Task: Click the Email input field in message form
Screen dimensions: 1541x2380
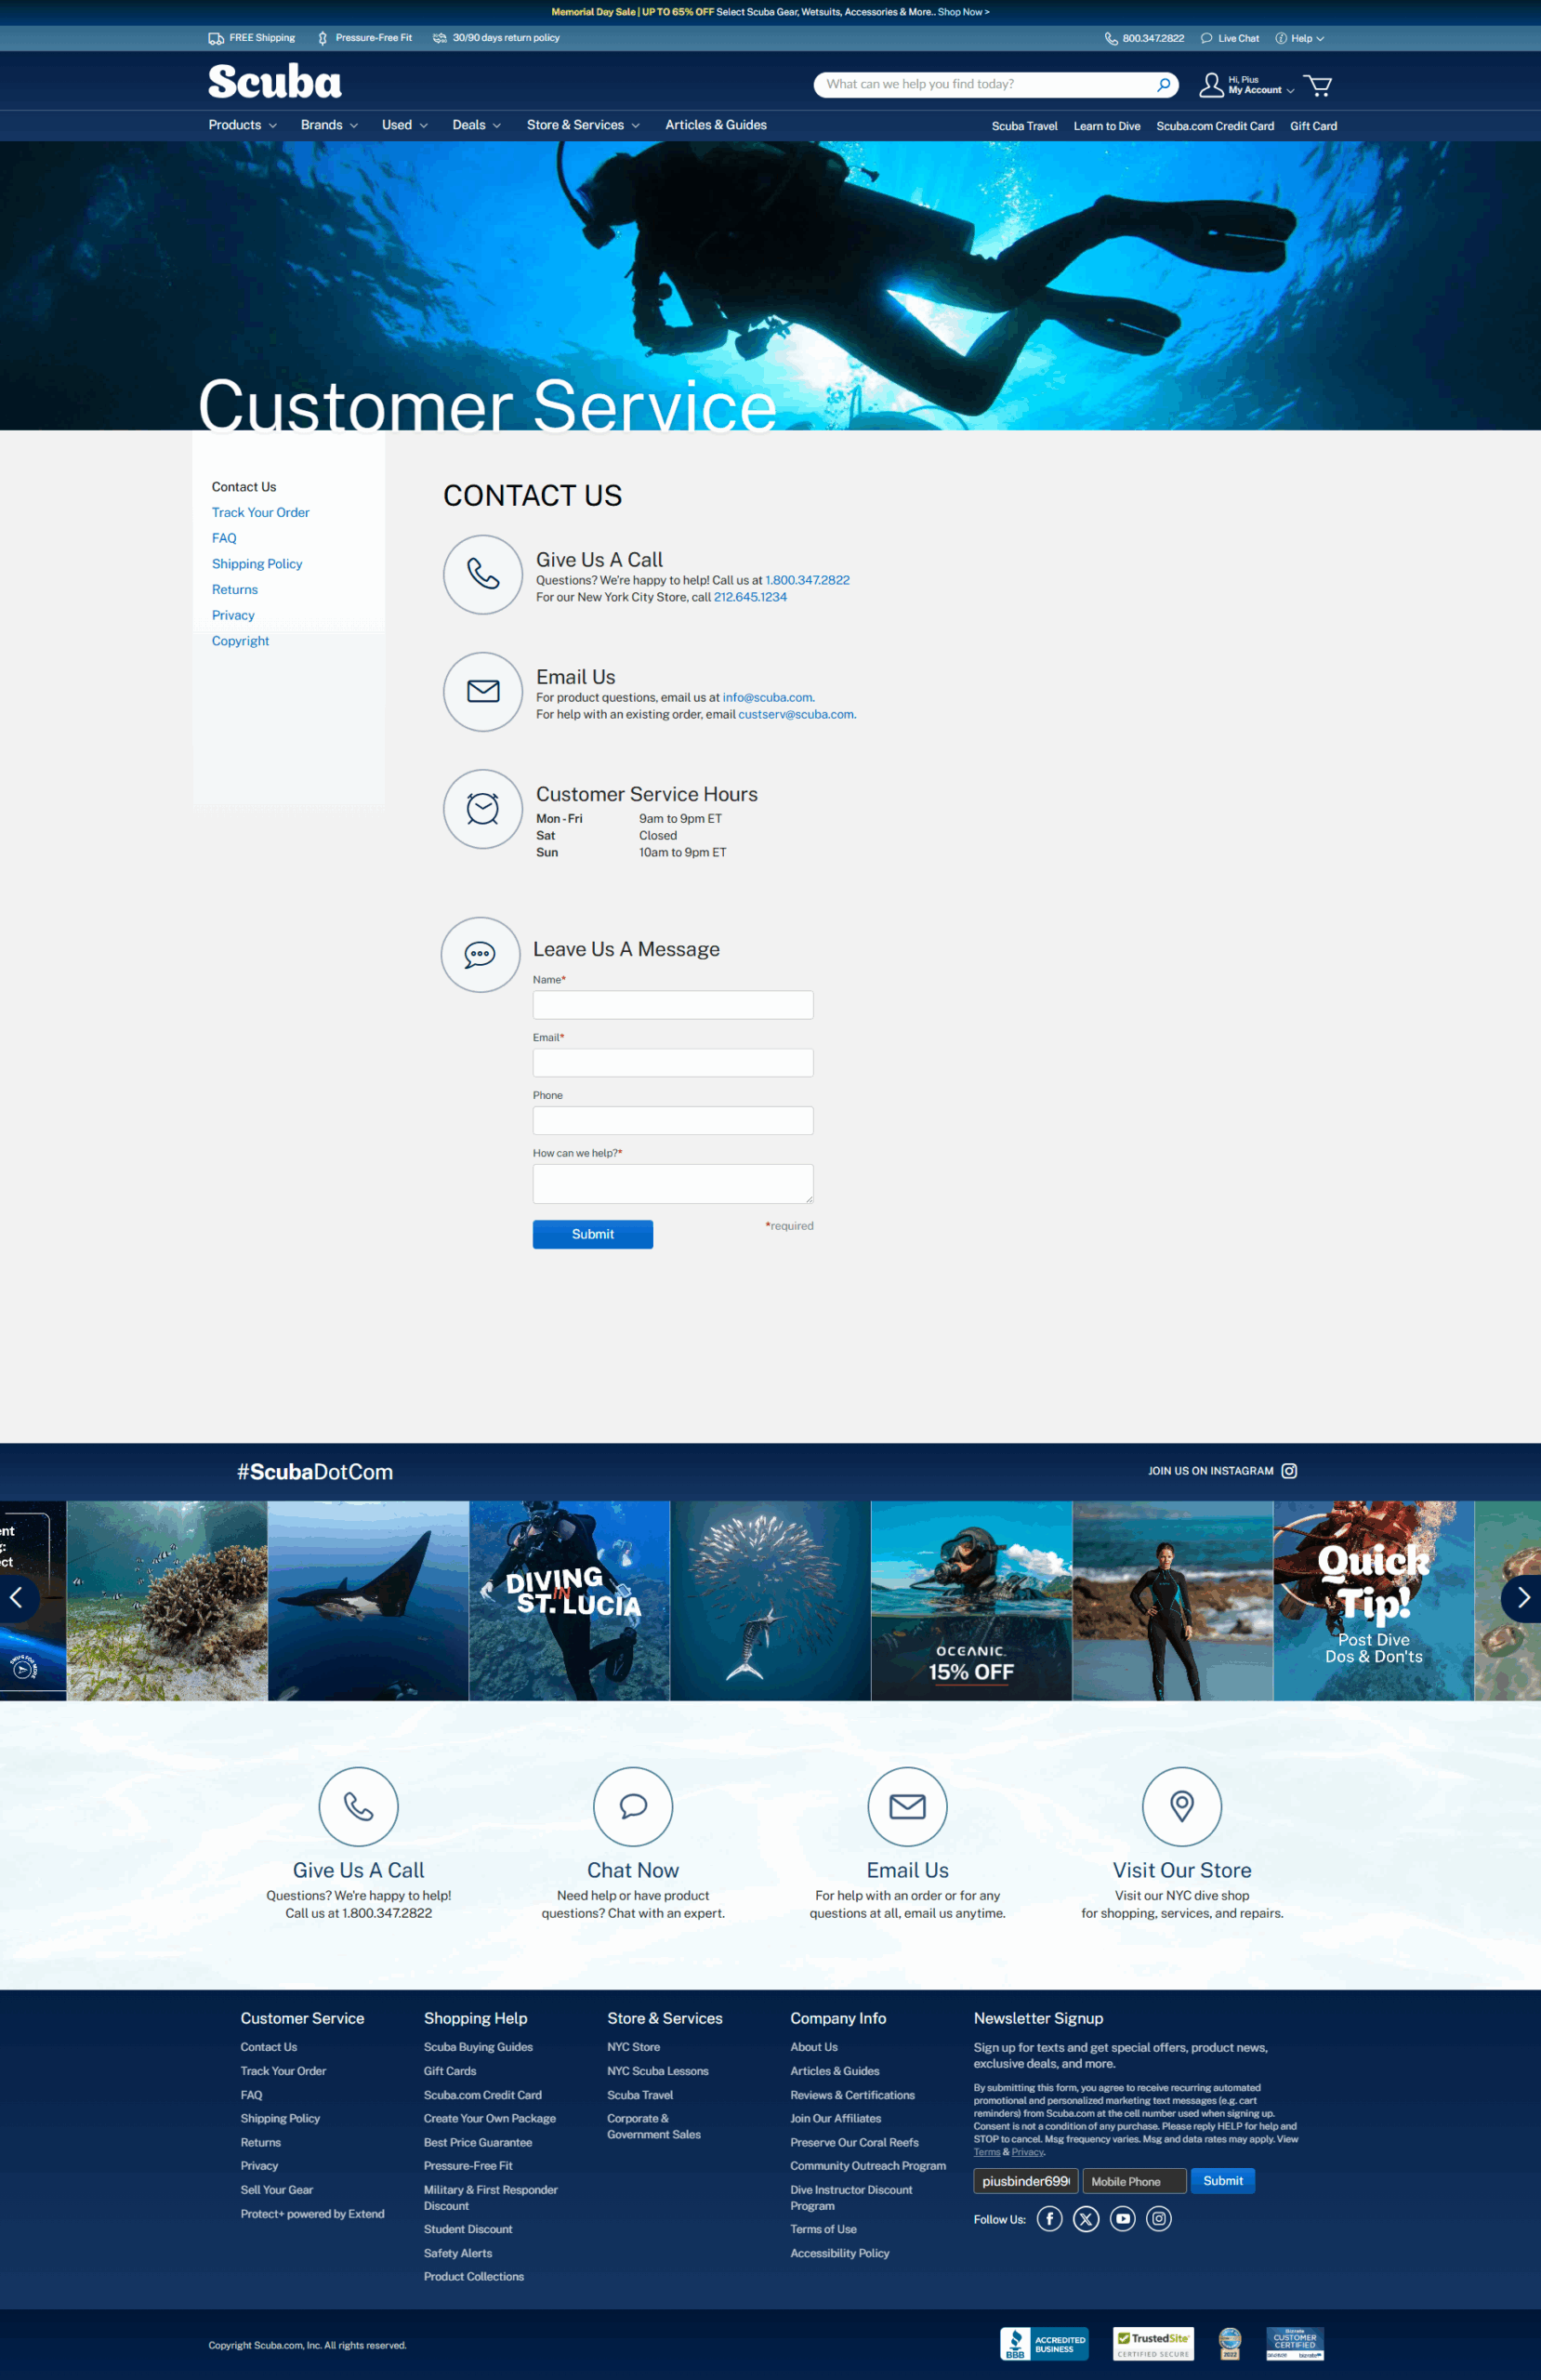Action: (673, 1063)
